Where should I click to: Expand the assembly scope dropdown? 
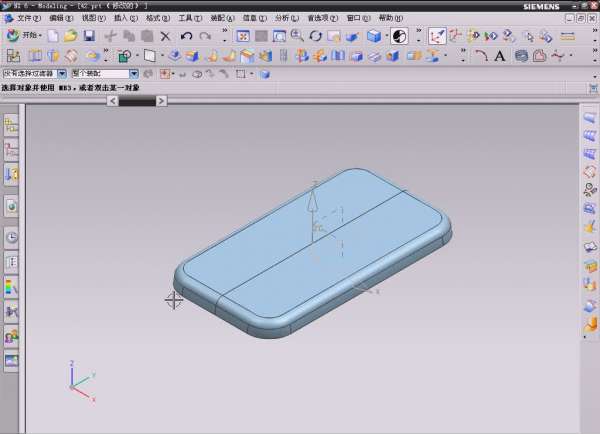click(134, 74)
